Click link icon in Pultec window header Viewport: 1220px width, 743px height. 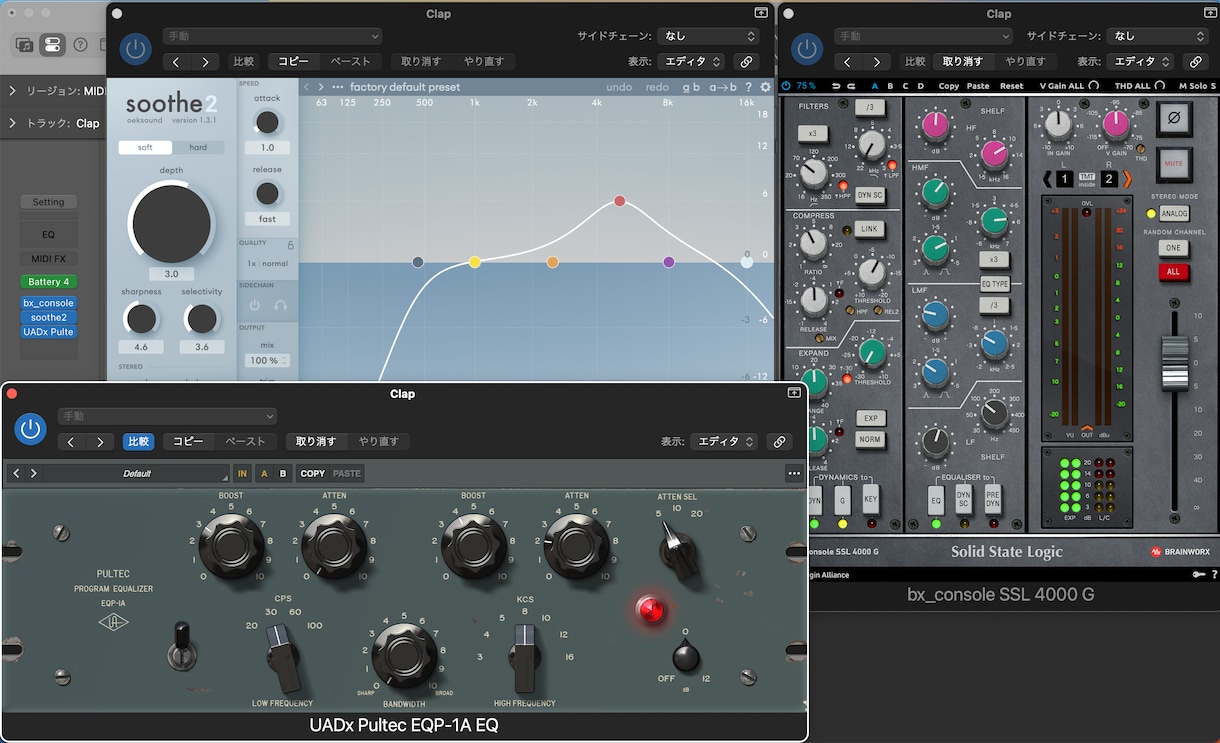point(779,441)
